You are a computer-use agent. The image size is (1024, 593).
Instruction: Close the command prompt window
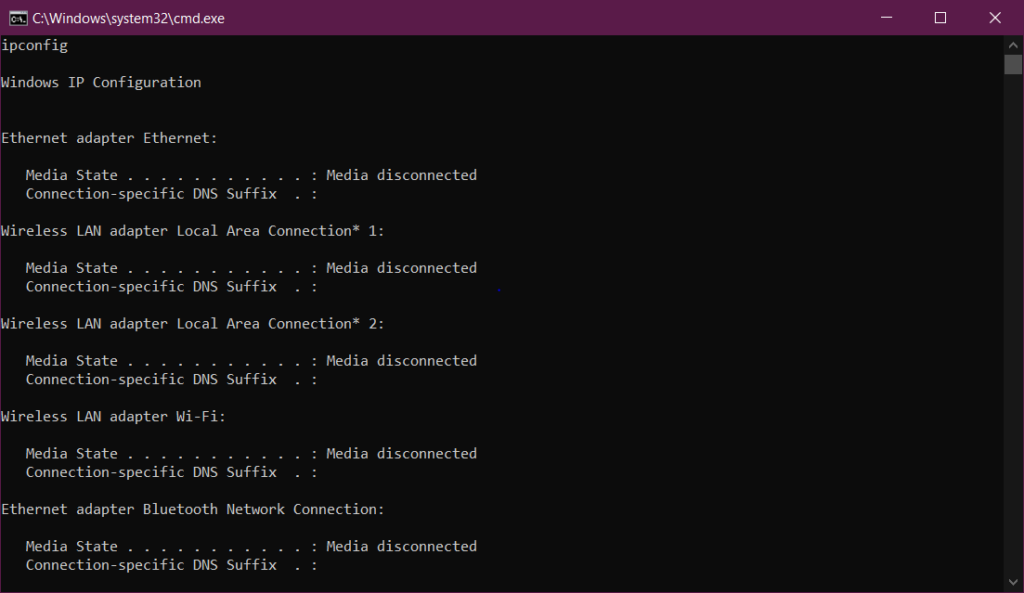click(x=993, y=17)
